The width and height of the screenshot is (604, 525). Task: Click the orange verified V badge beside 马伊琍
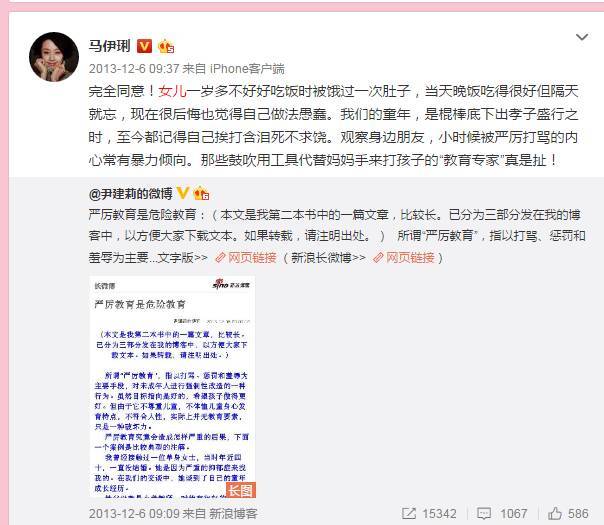[x=144, y=46]
